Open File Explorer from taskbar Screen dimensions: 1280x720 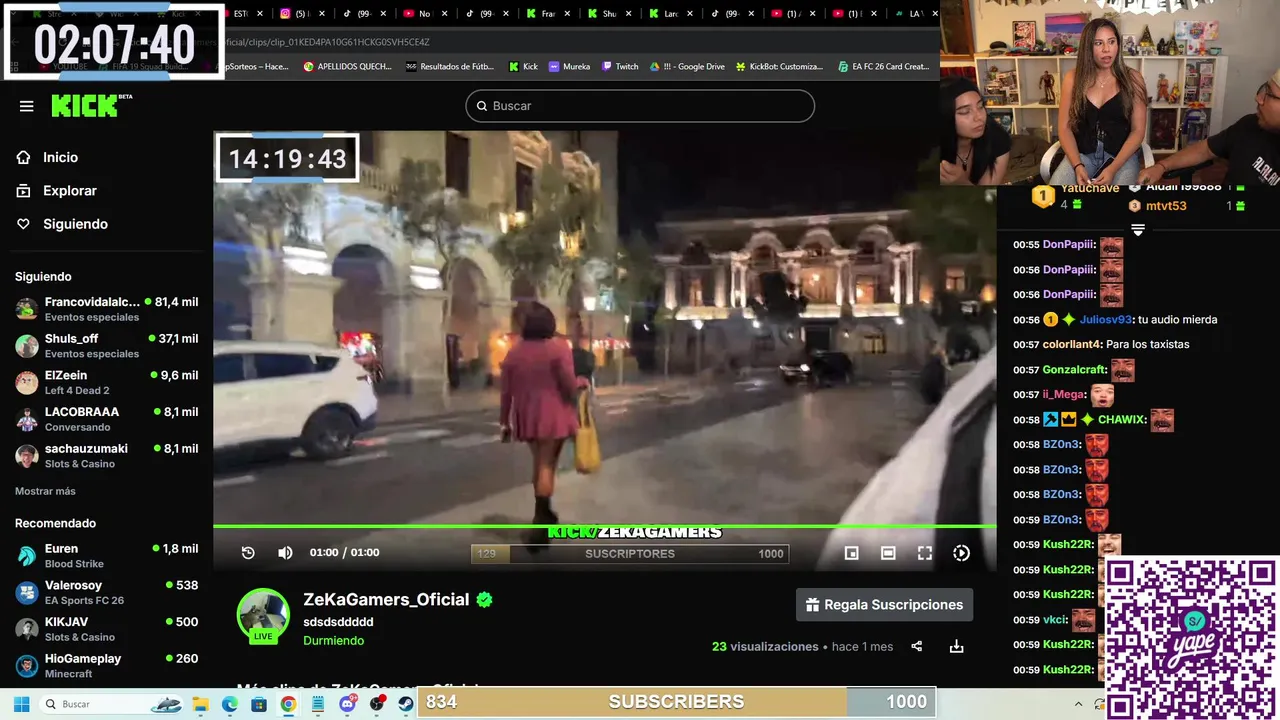pyautogui.click(x=200, y=704)
